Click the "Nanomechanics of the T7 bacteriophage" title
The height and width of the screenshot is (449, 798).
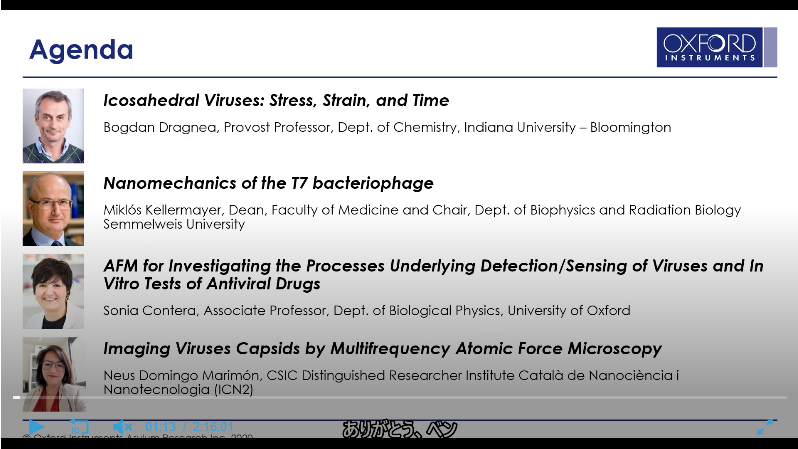pos(268,183)
